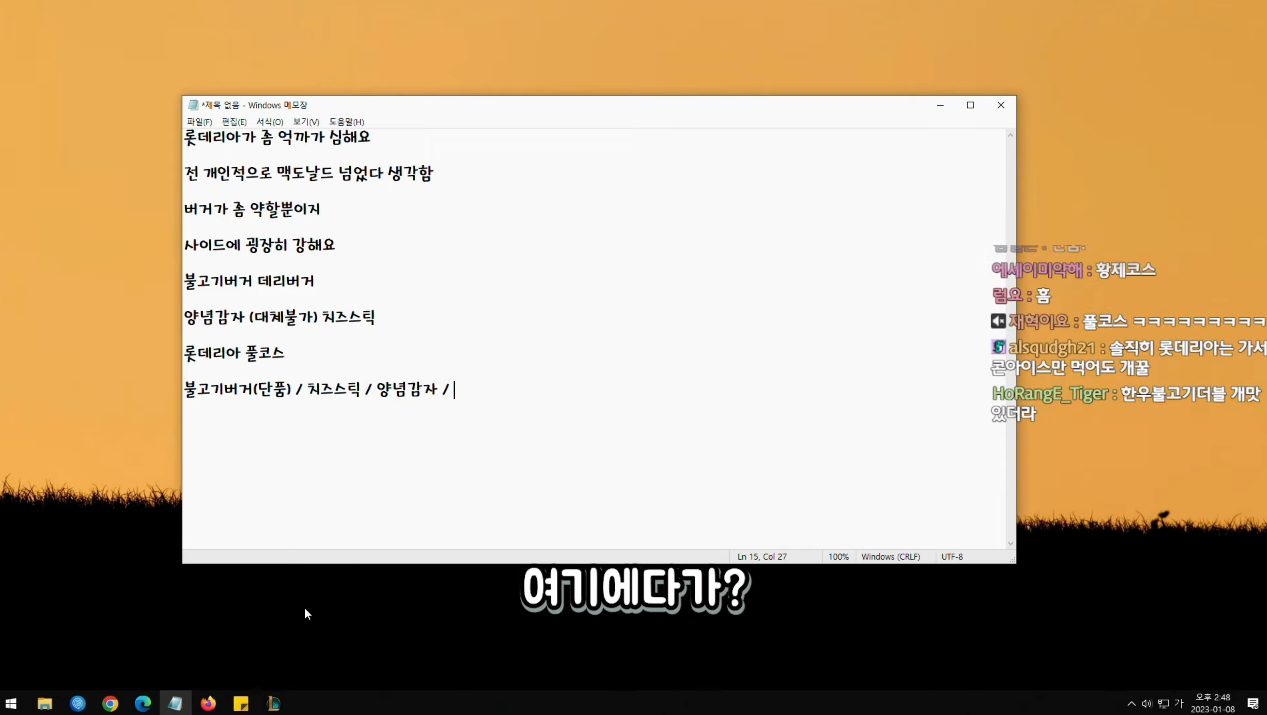Select the active Notepad icon on the taskbar

(175, 703)
